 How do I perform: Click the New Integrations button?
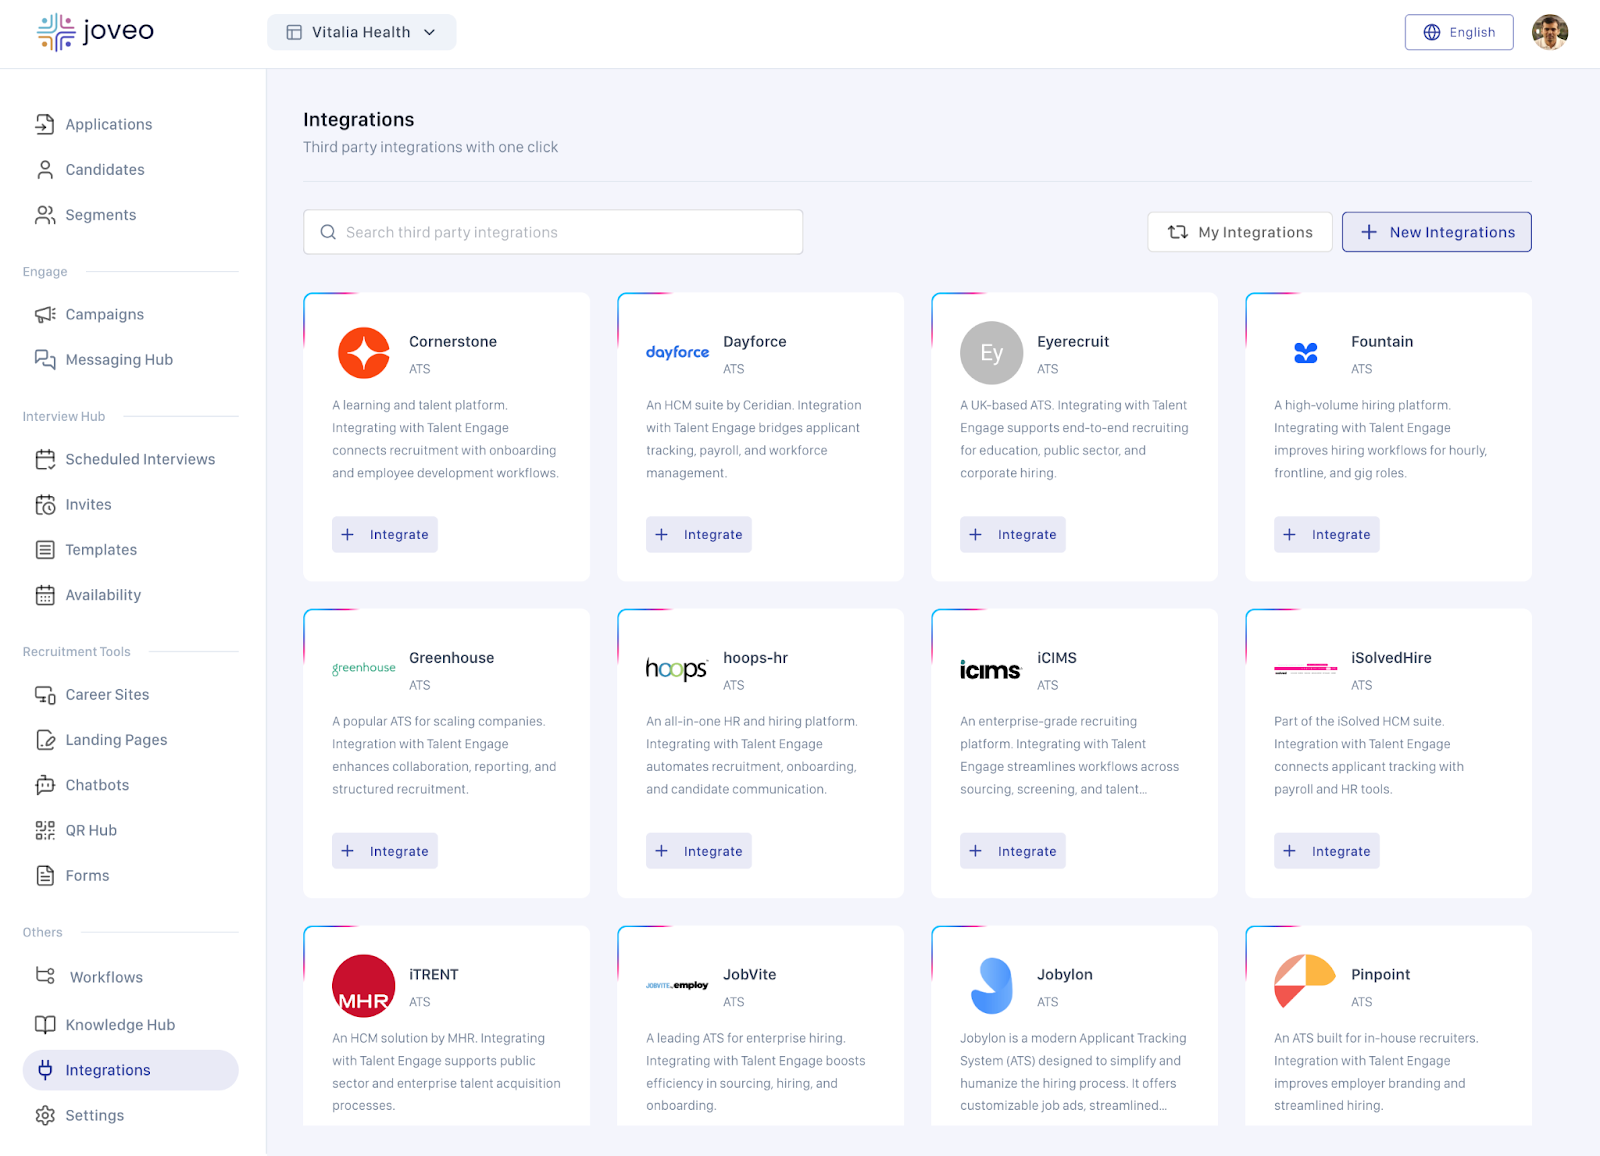[x=1436, y=232]
